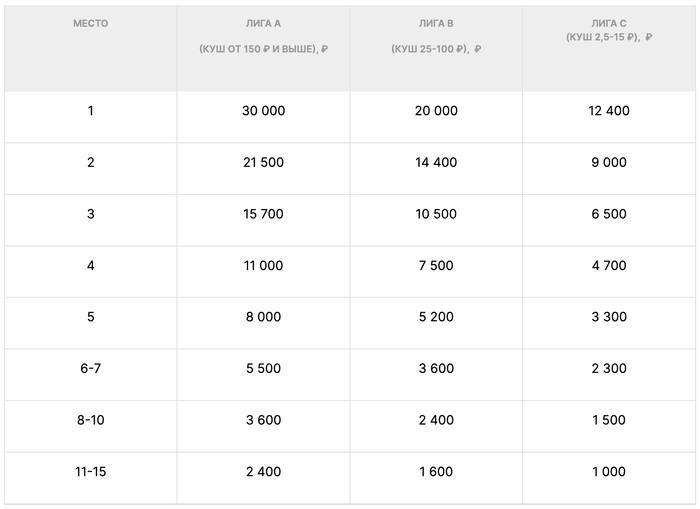Click the ЛИГА C column header
Viewport: 700px width, 509px height.
coord(609,23)
